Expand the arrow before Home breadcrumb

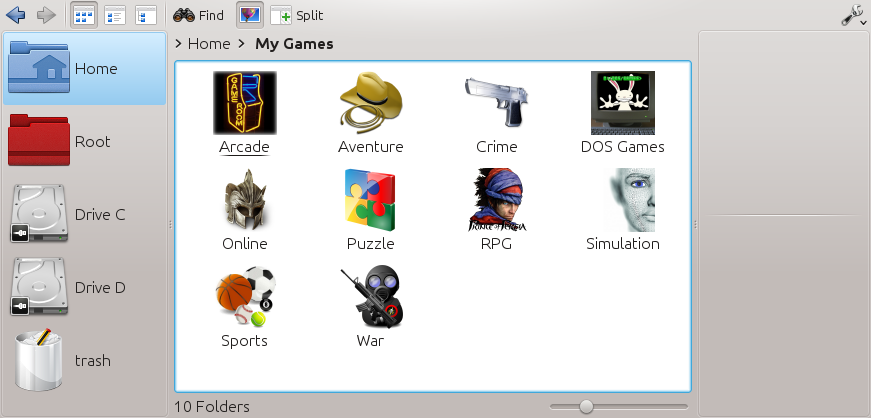pyautogui.click(x=178, y=44)
